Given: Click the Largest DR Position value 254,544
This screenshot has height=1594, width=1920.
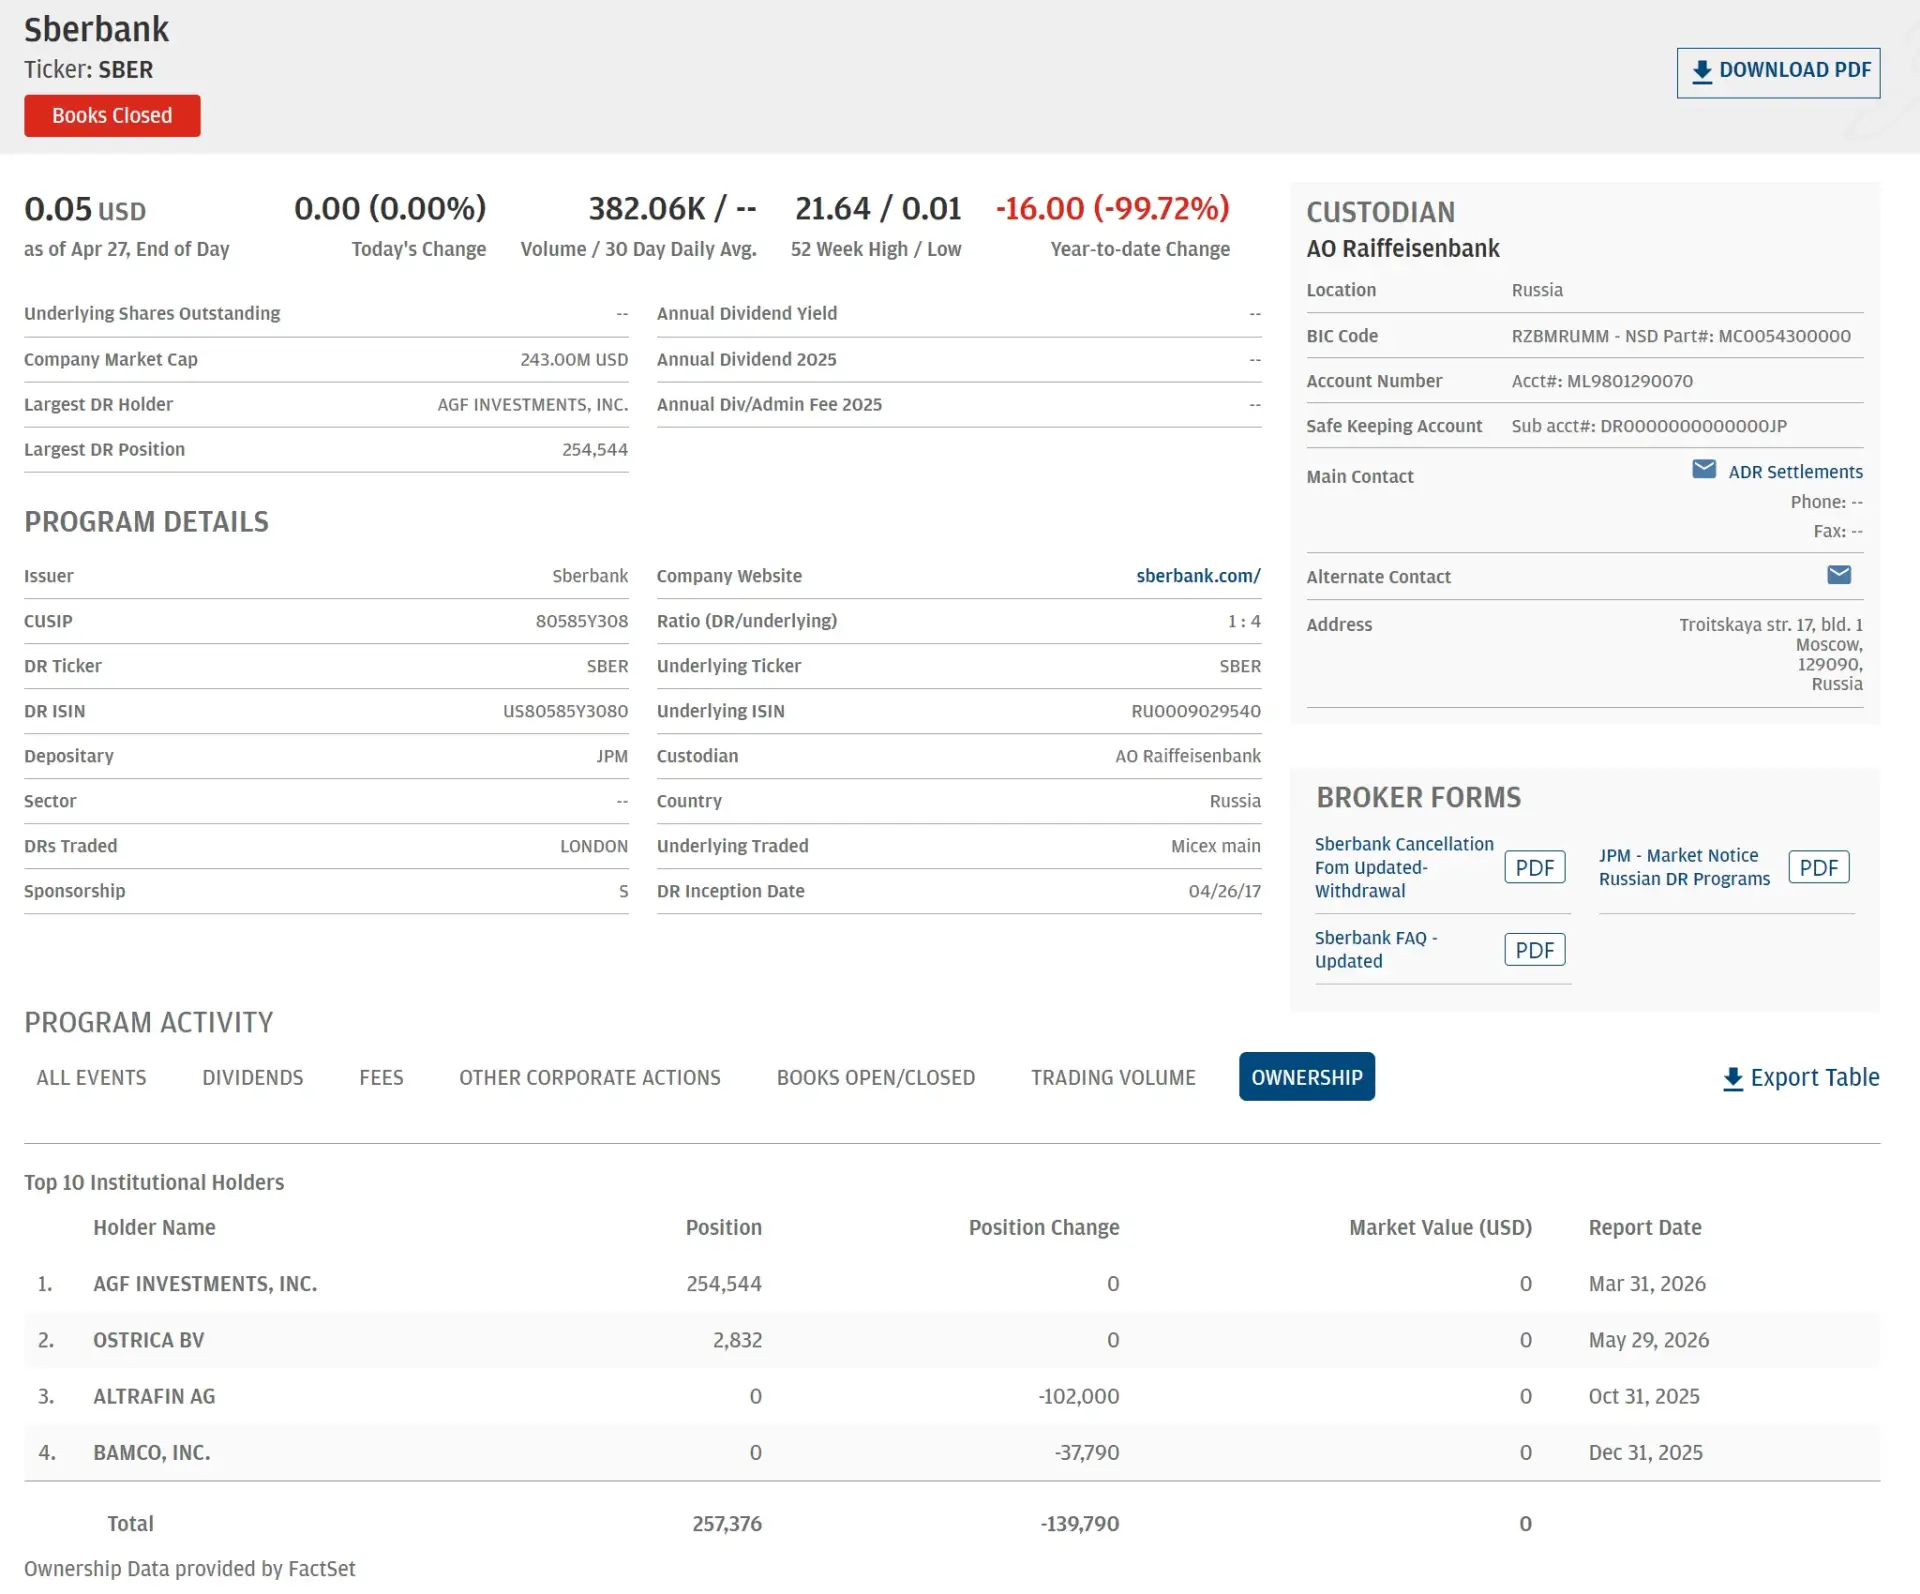Looking at the screenshot, I should [x=595, y=450].
